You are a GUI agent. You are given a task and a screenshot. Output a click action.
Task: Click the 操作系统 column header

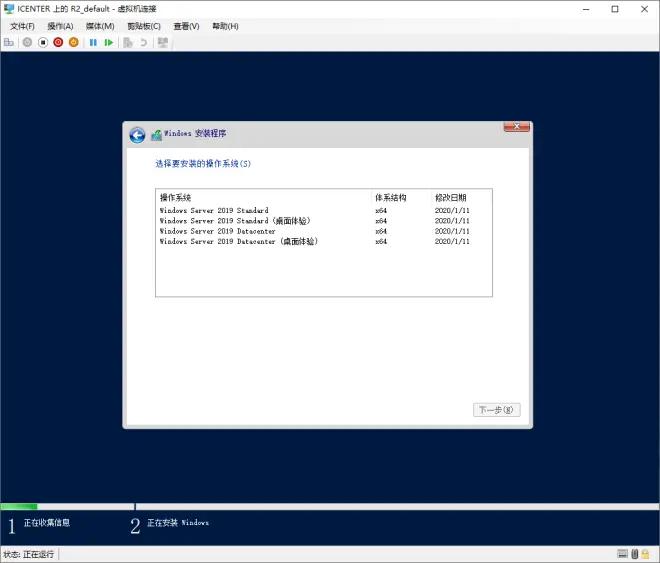click(264, 197)
